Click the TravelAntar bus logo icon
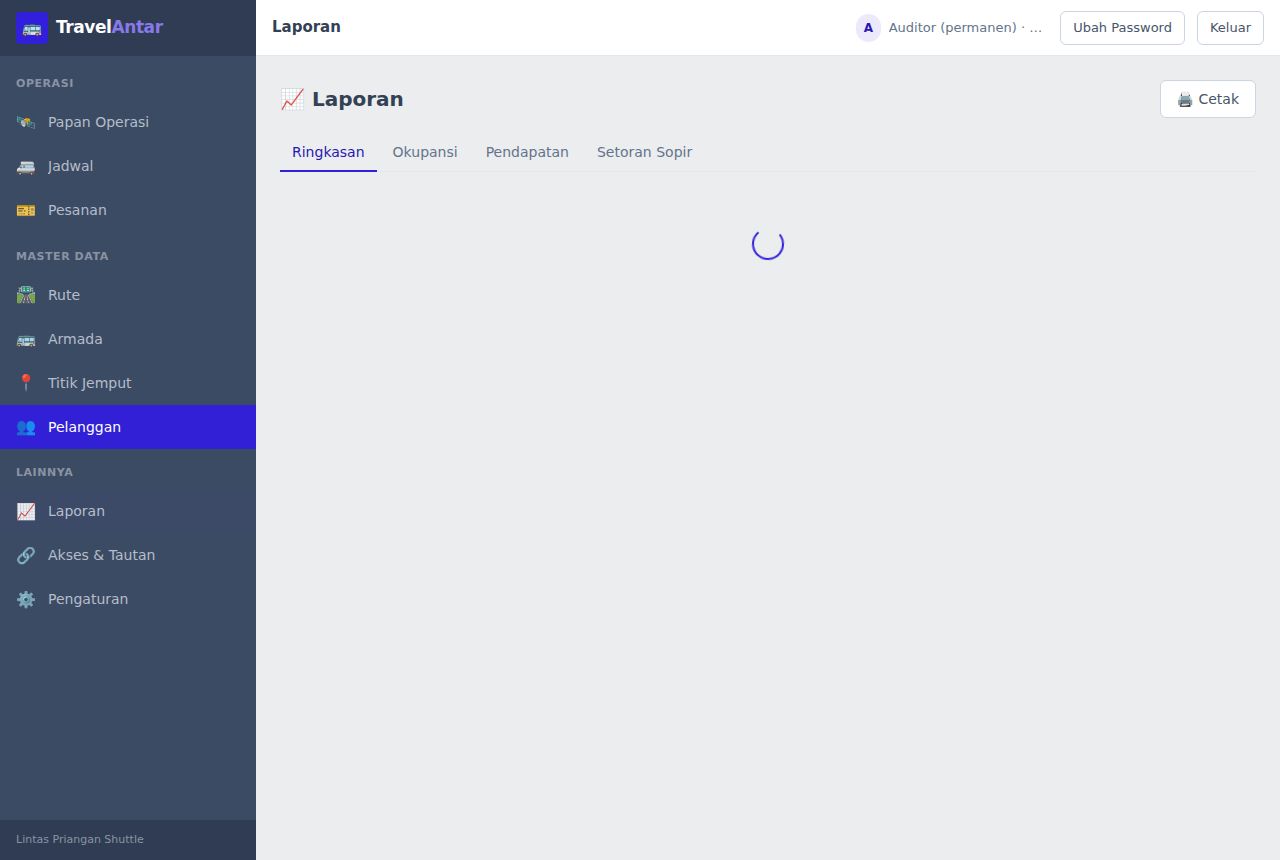Viewport: 1280px width, 860px height. pyautogui.click(x=32, y=28)
